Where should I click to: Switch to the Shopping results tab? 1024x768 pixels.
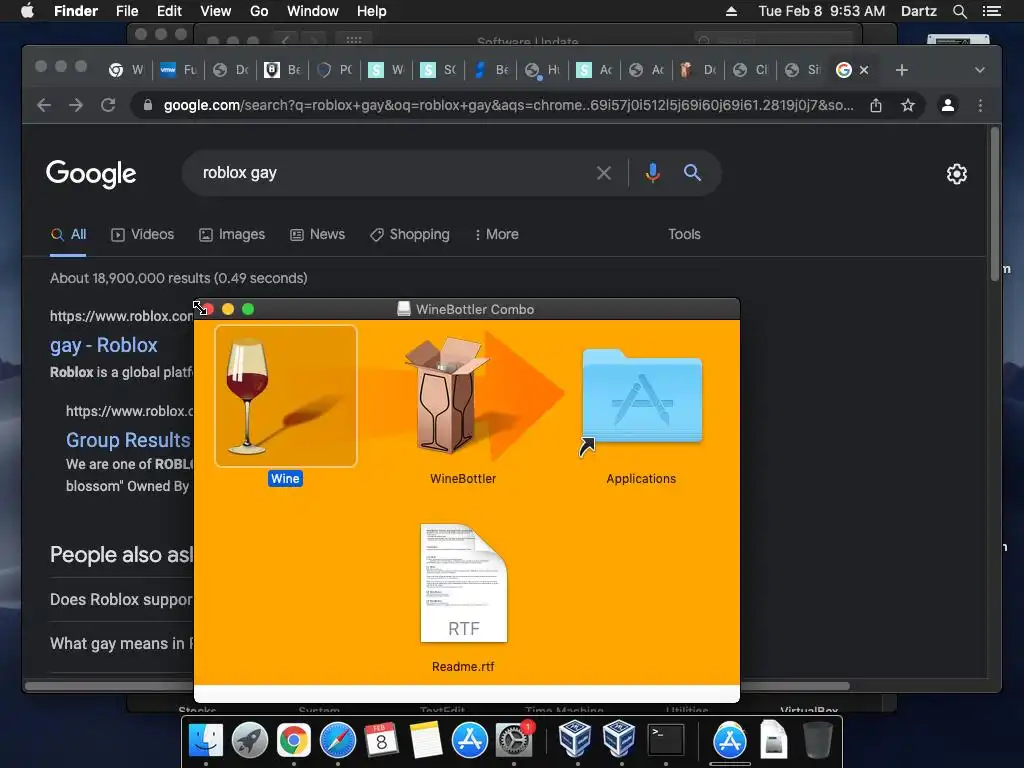[x=409, y=234]
